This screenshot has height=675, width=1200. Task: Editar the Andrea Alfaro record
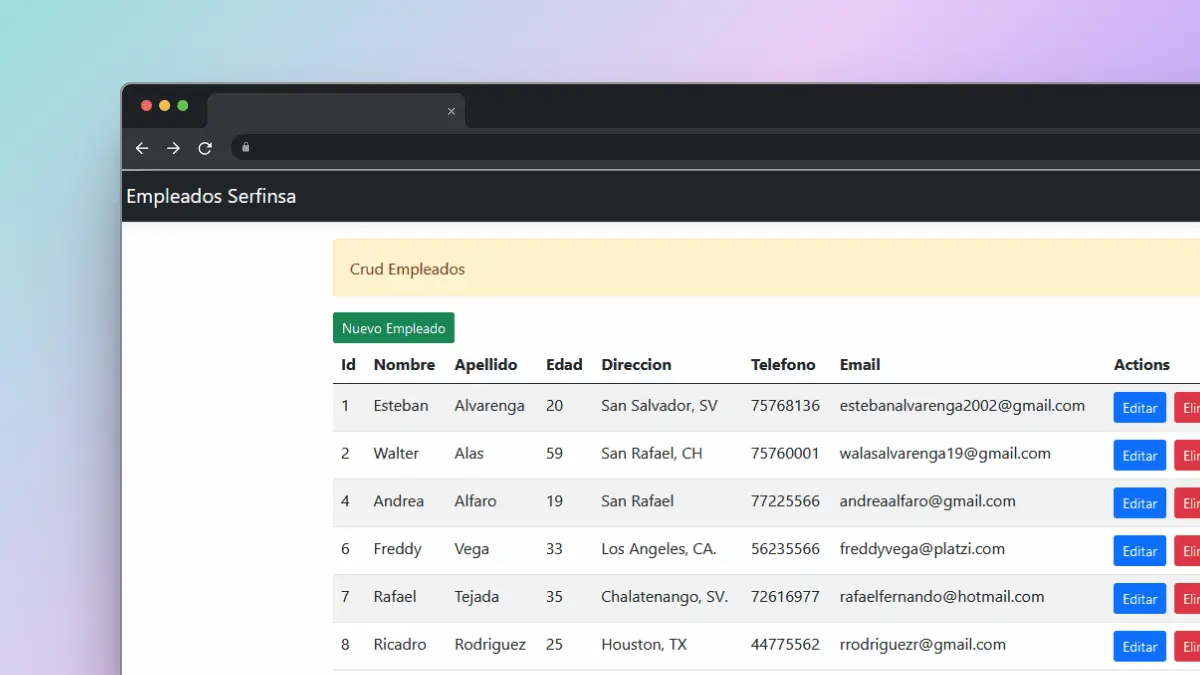1139,503
